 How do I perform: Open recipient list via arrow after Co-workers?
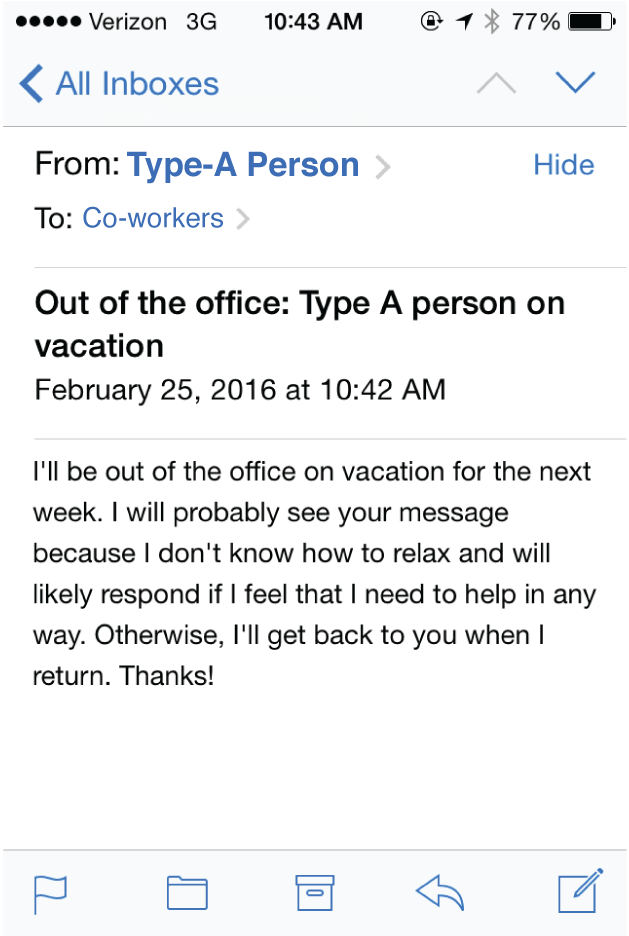(x=245, y=218)
